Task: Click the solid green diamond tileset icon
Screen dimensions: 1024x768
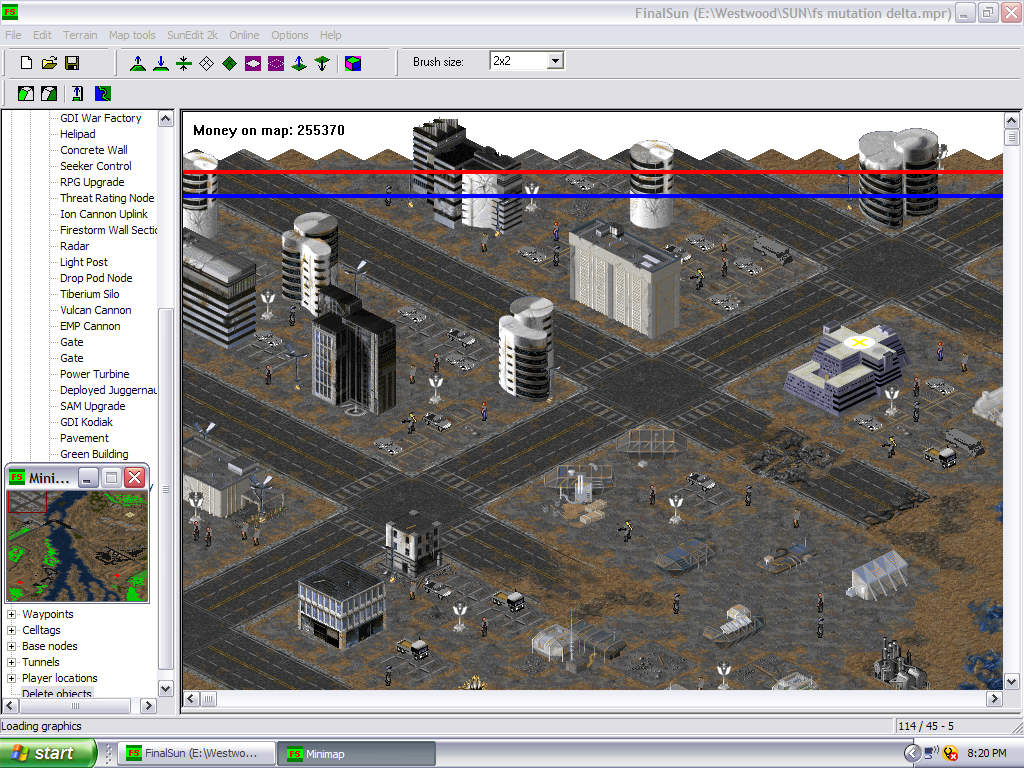Action: [229, 63]
